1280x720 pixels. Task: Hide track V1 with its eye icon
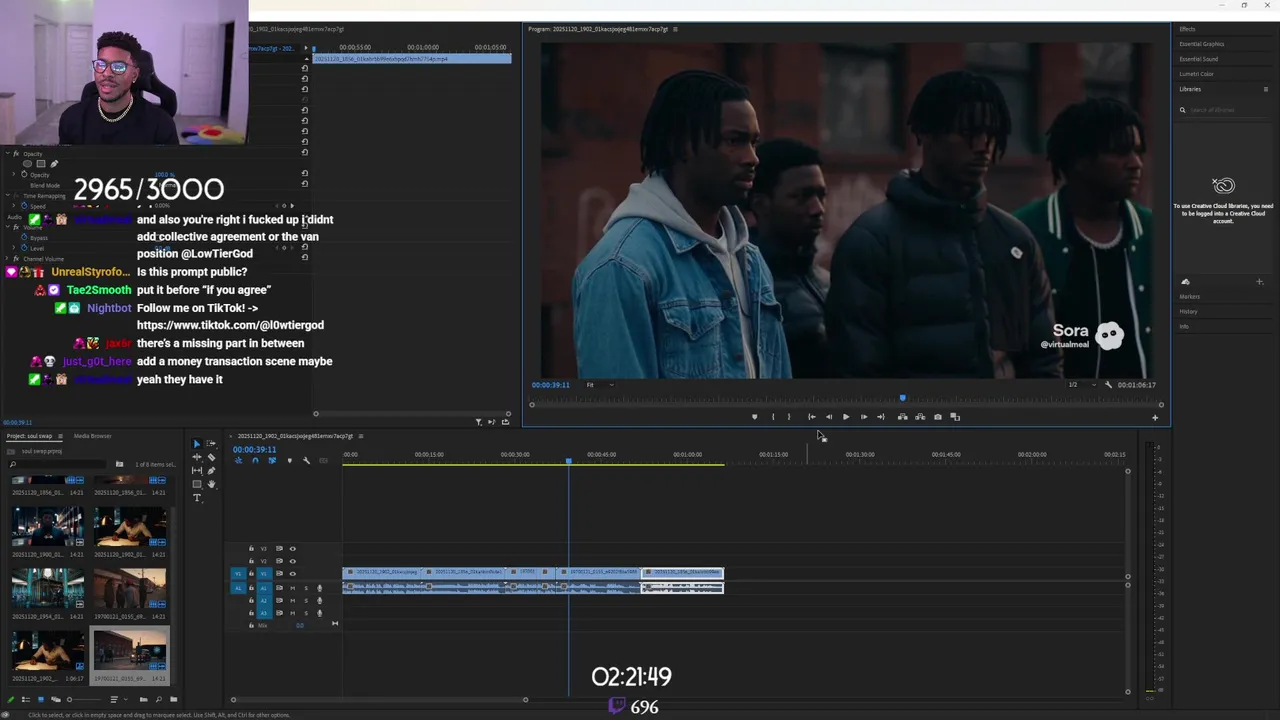292,574
